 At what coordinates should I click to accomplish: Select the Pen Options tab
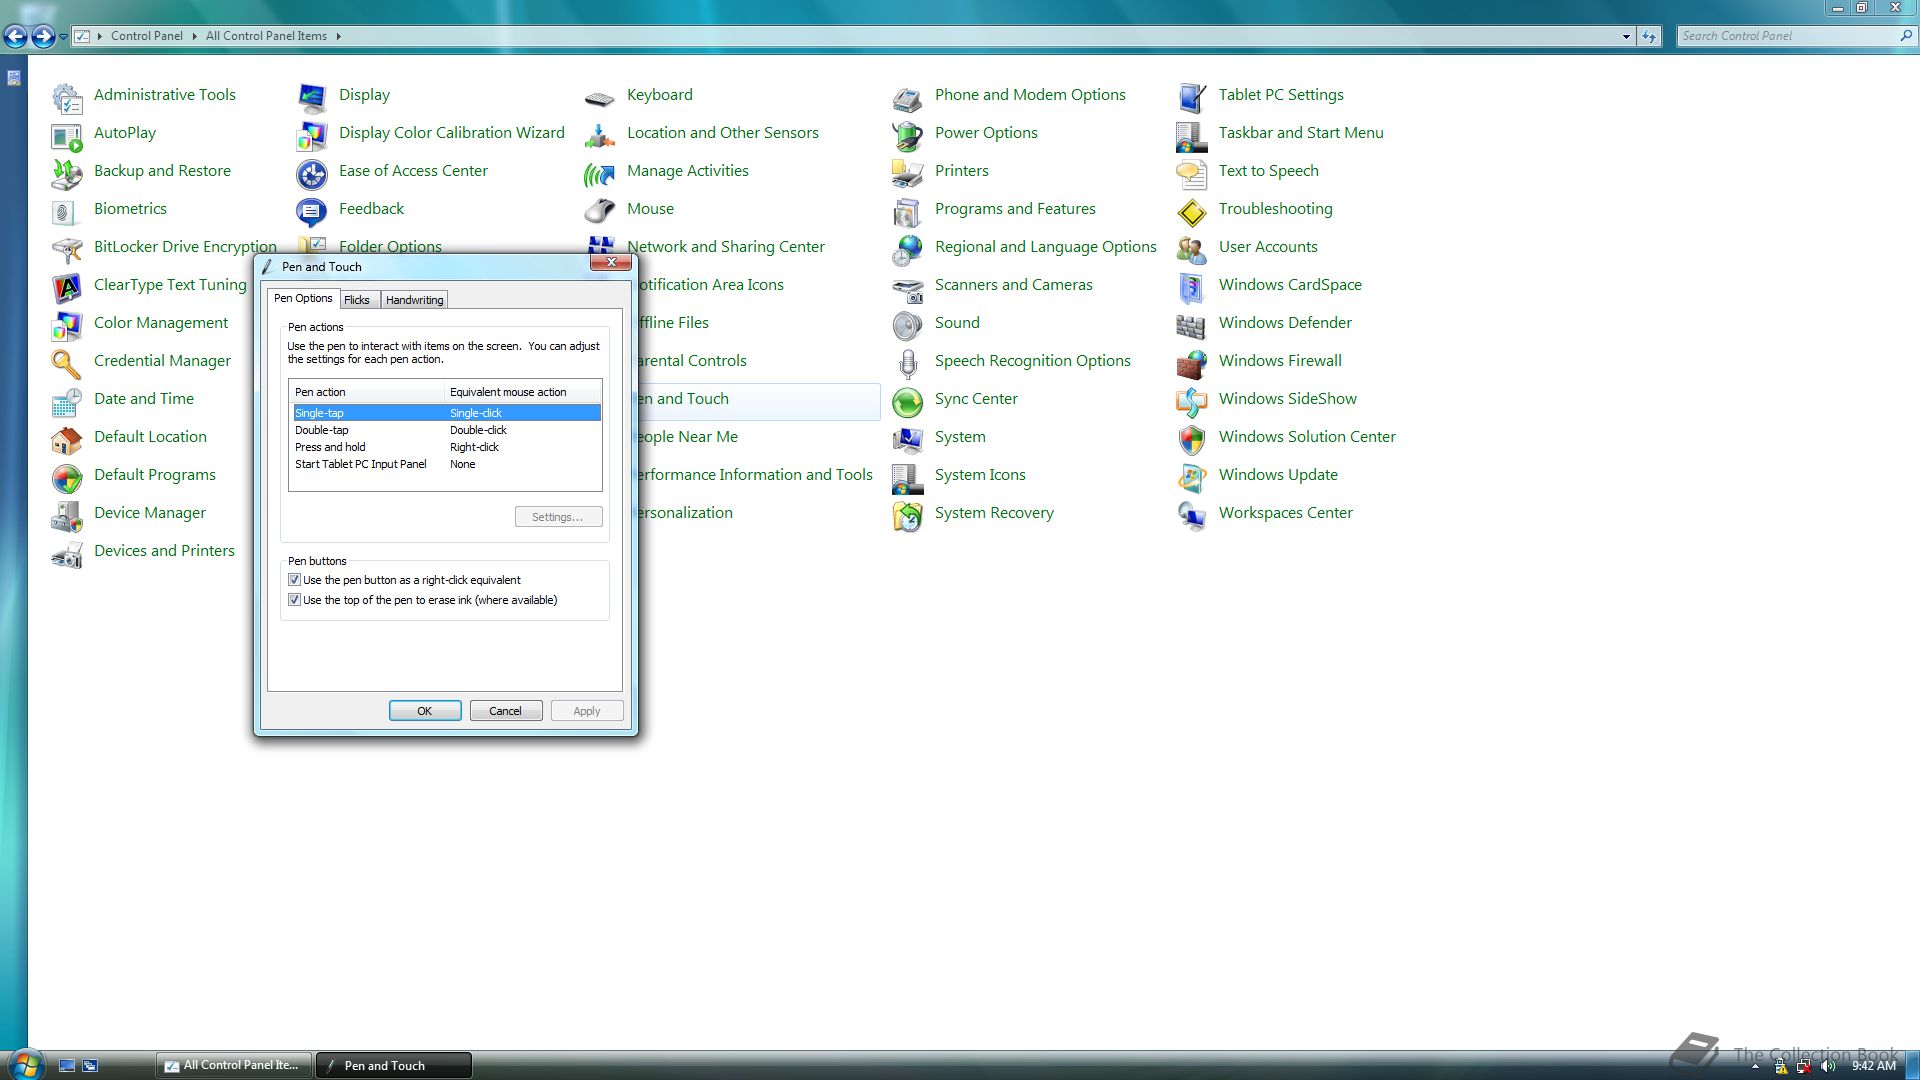coord(303,298)
